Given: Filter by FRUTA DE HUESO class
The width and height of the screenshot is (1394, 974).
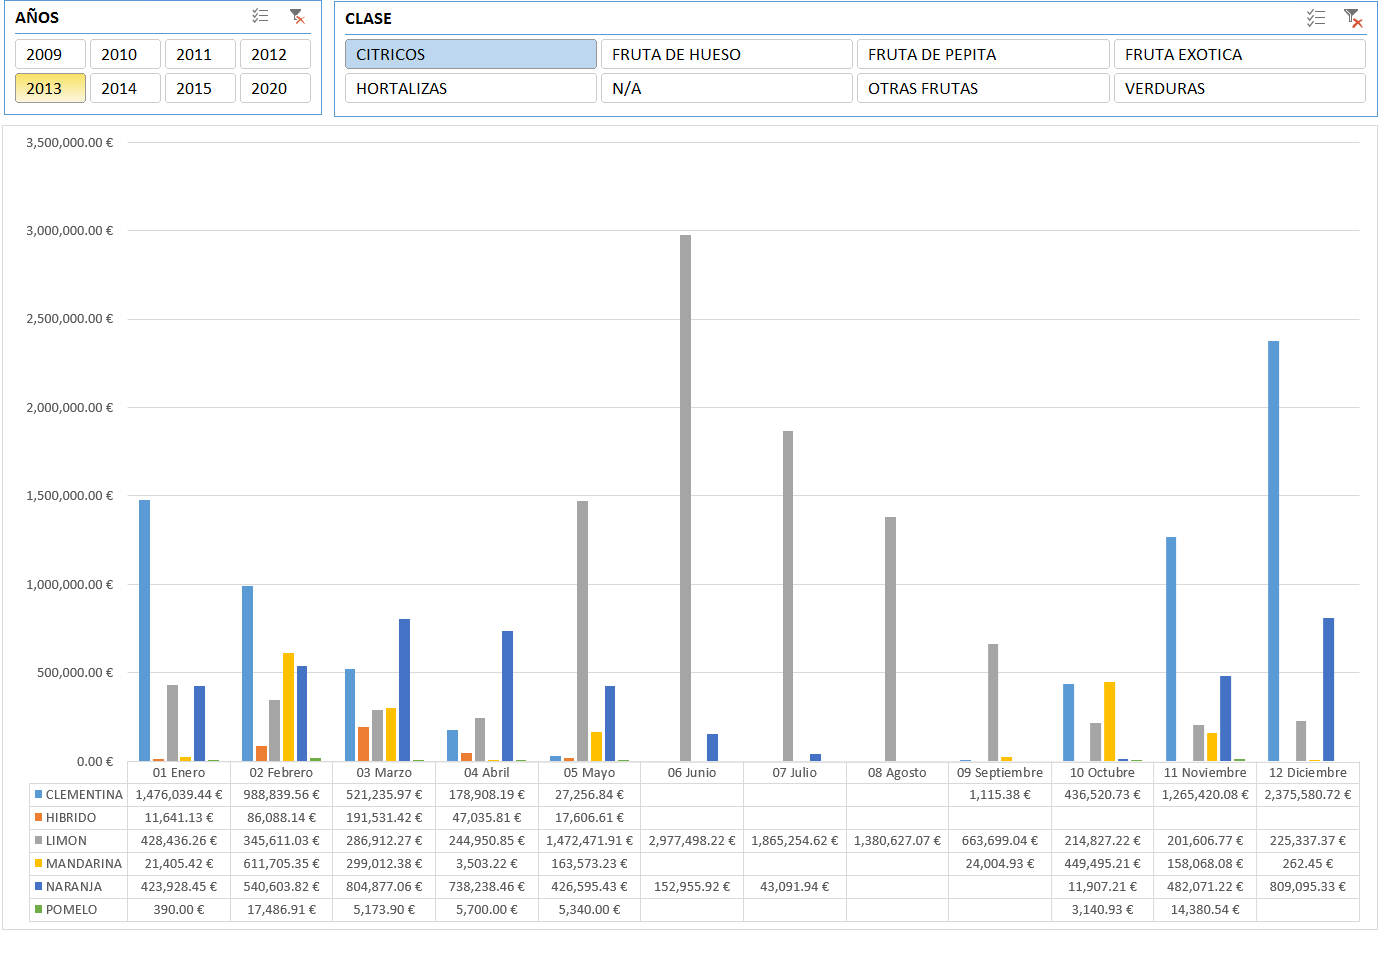Looking at the screenshot, I should click(x=726, y=54).
